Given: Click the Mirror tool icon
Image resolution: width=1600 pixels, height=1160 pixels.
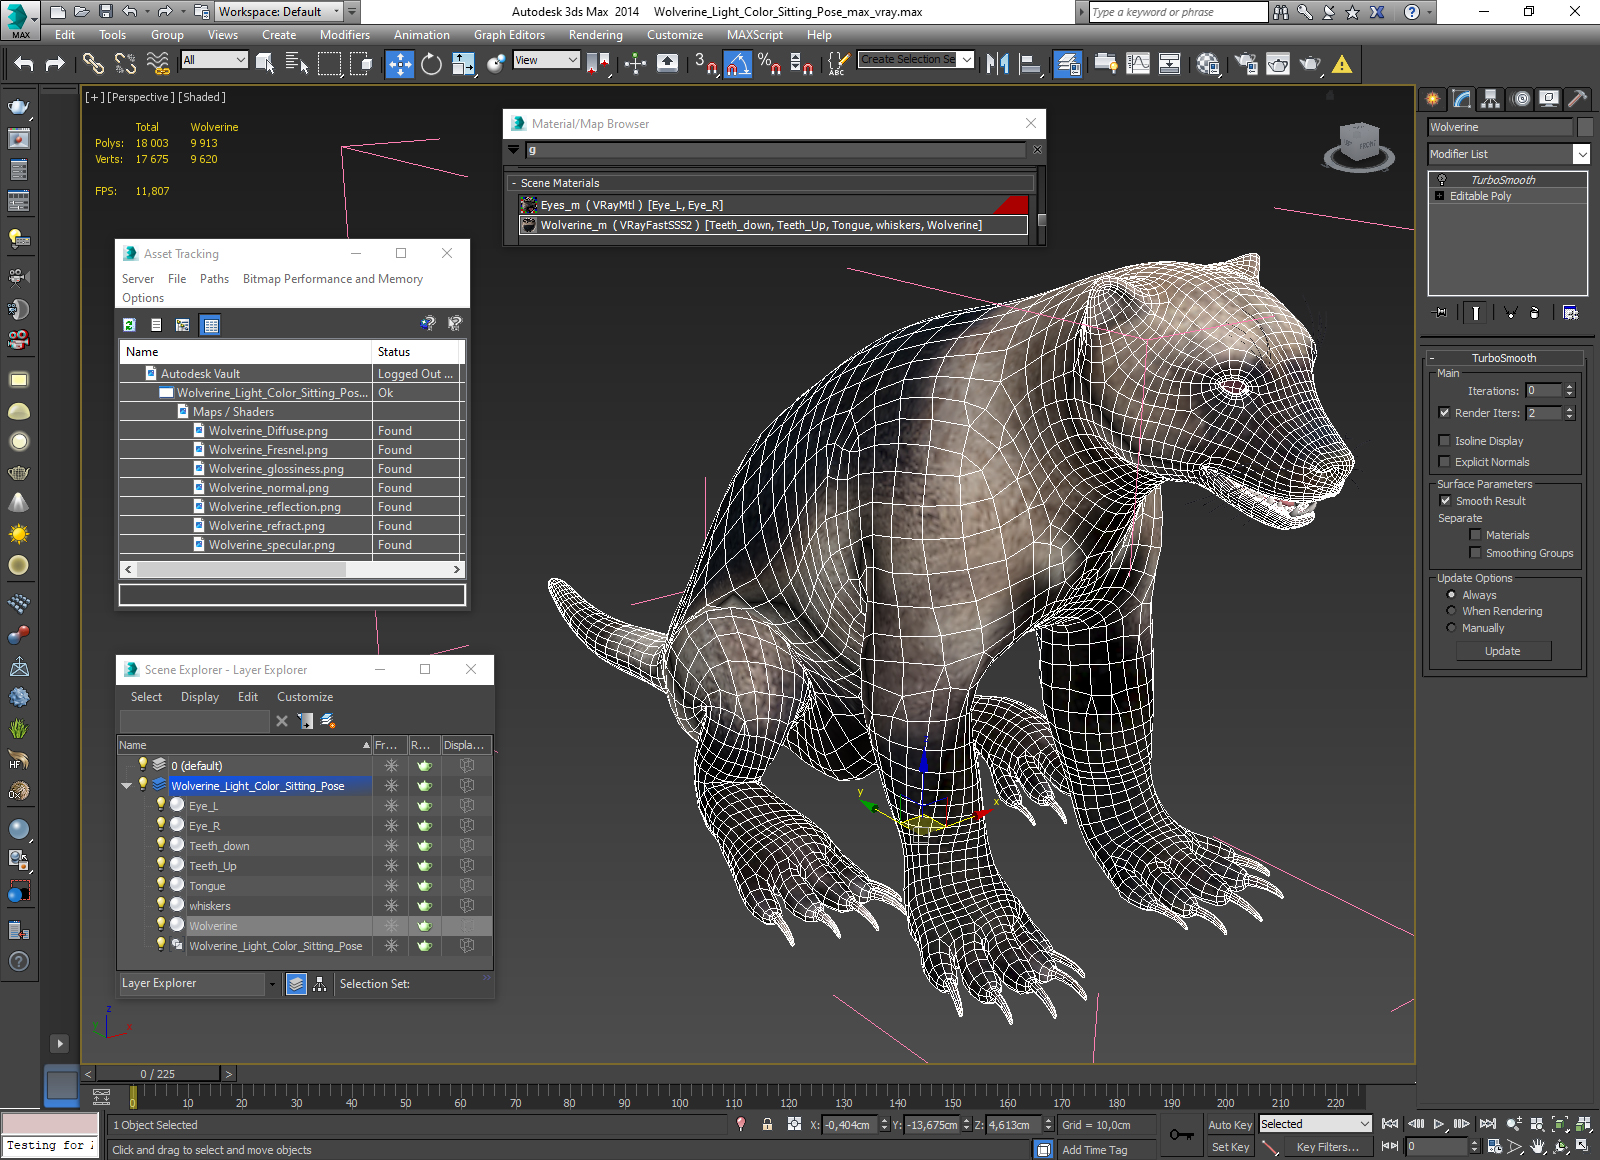Looking at the screenshot, I should 997,64.
